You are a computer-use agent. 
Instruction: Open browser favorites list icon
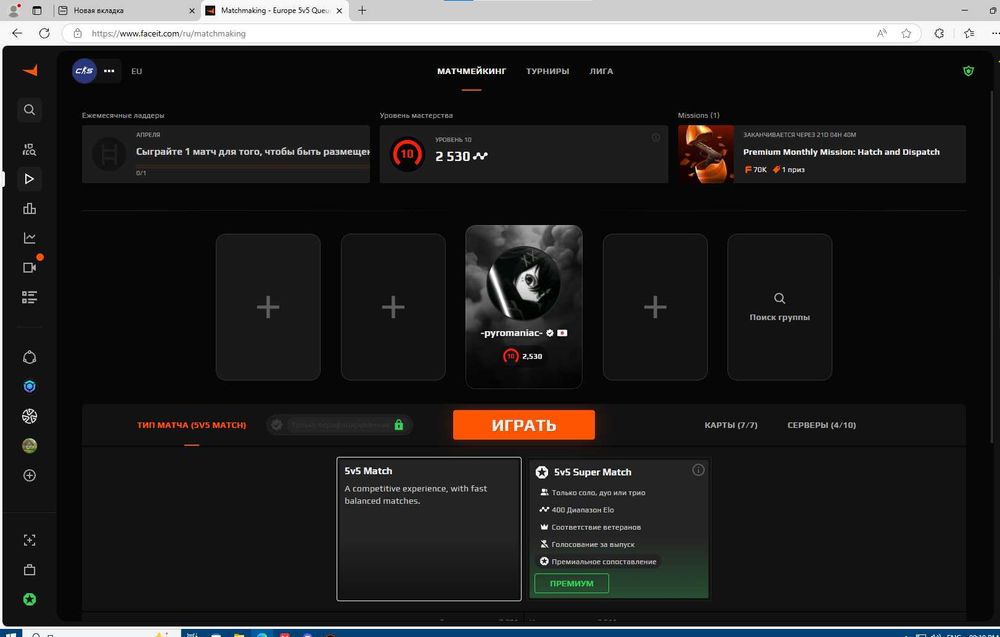pyautogui.click(x=969, y=33)
